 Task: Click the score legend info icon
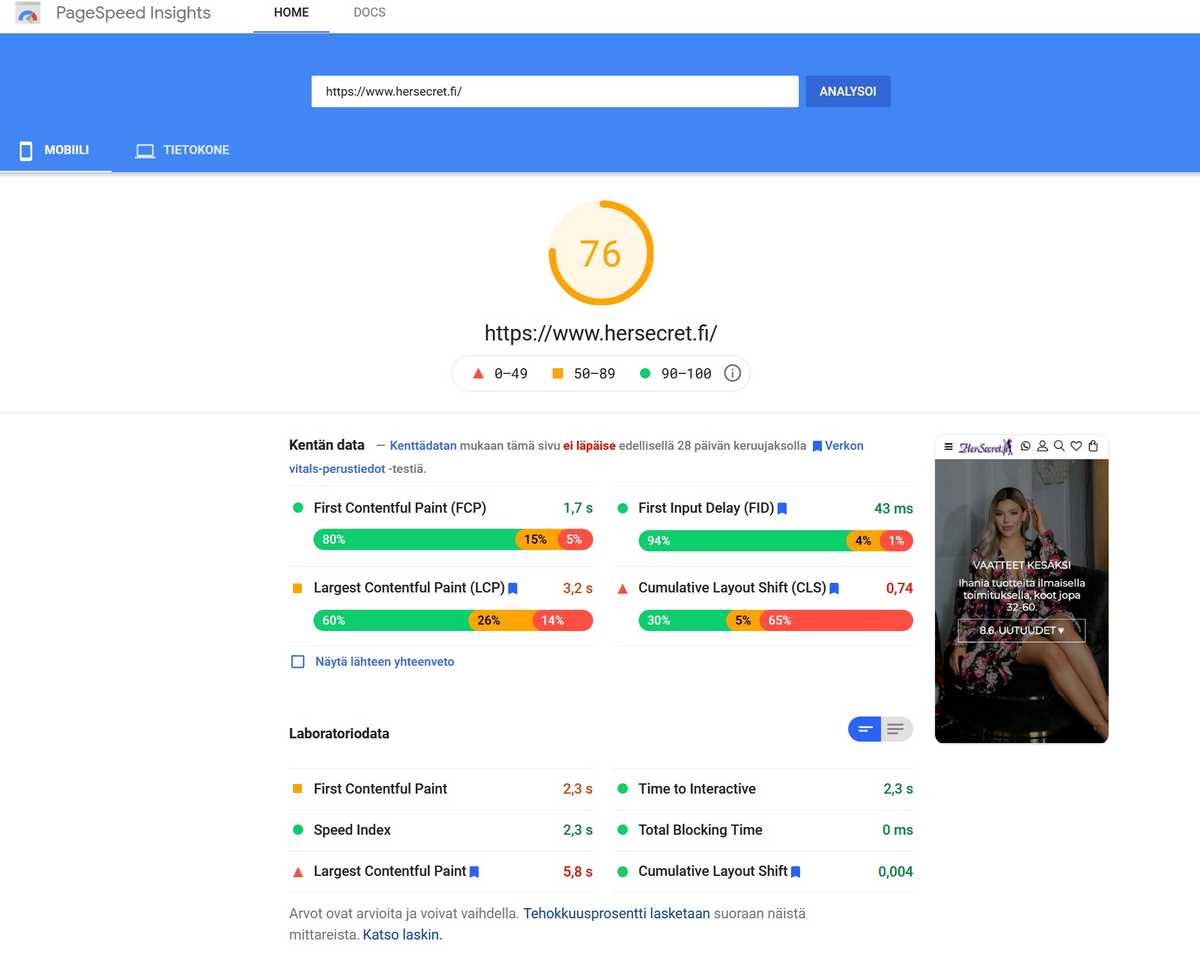(x=732, y=373)
